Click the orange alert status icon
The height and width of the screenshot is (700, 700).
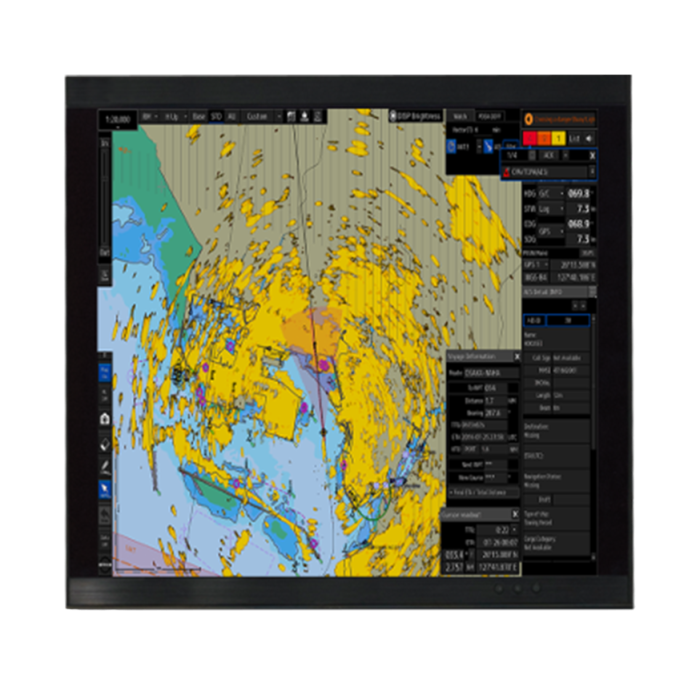coord(530,118)
